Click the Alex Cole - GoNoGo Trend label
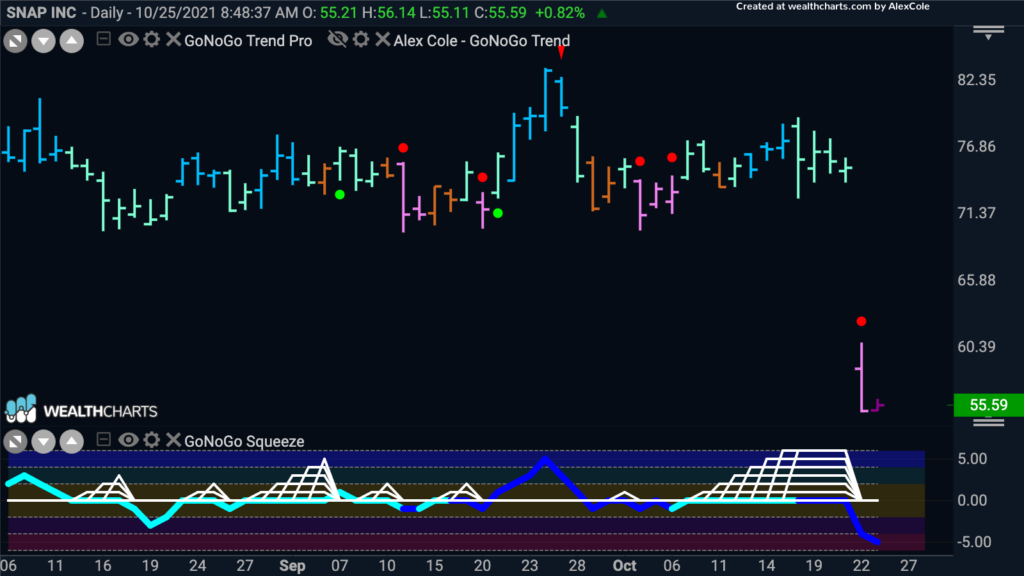Image resolution: width=1024 pixels, height=576 pixels. click(x=482, y=40)
